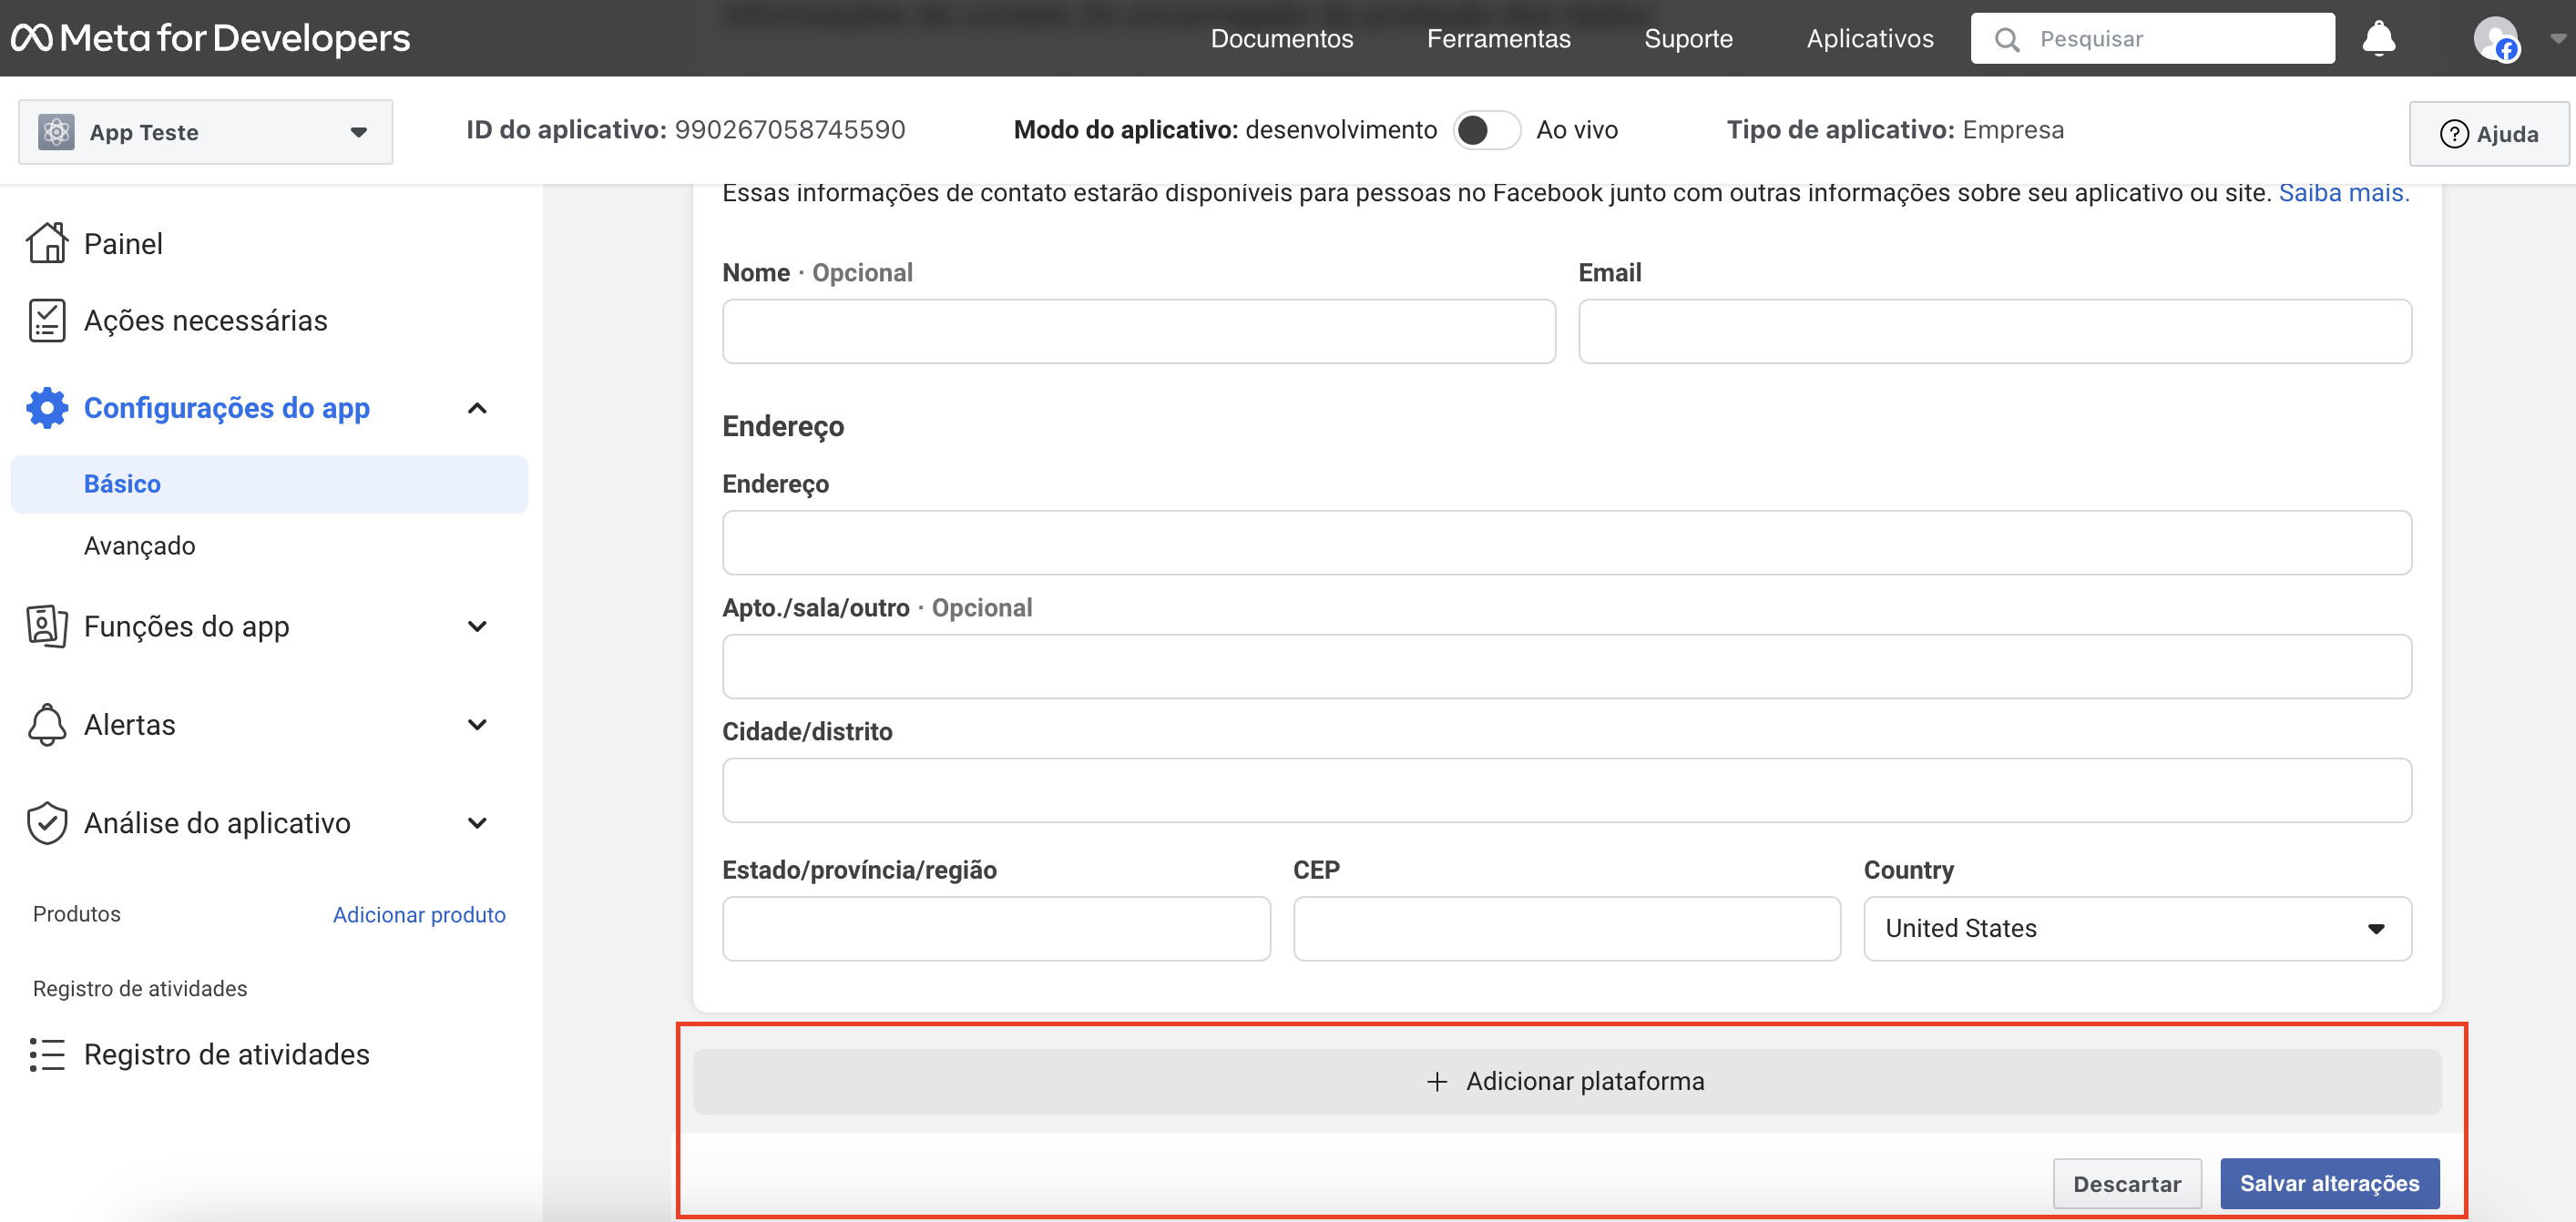This screenshot has height=1222, width=2576.
Task: Toggle app mode to Ao vivo
Action: click(1486, 130)
